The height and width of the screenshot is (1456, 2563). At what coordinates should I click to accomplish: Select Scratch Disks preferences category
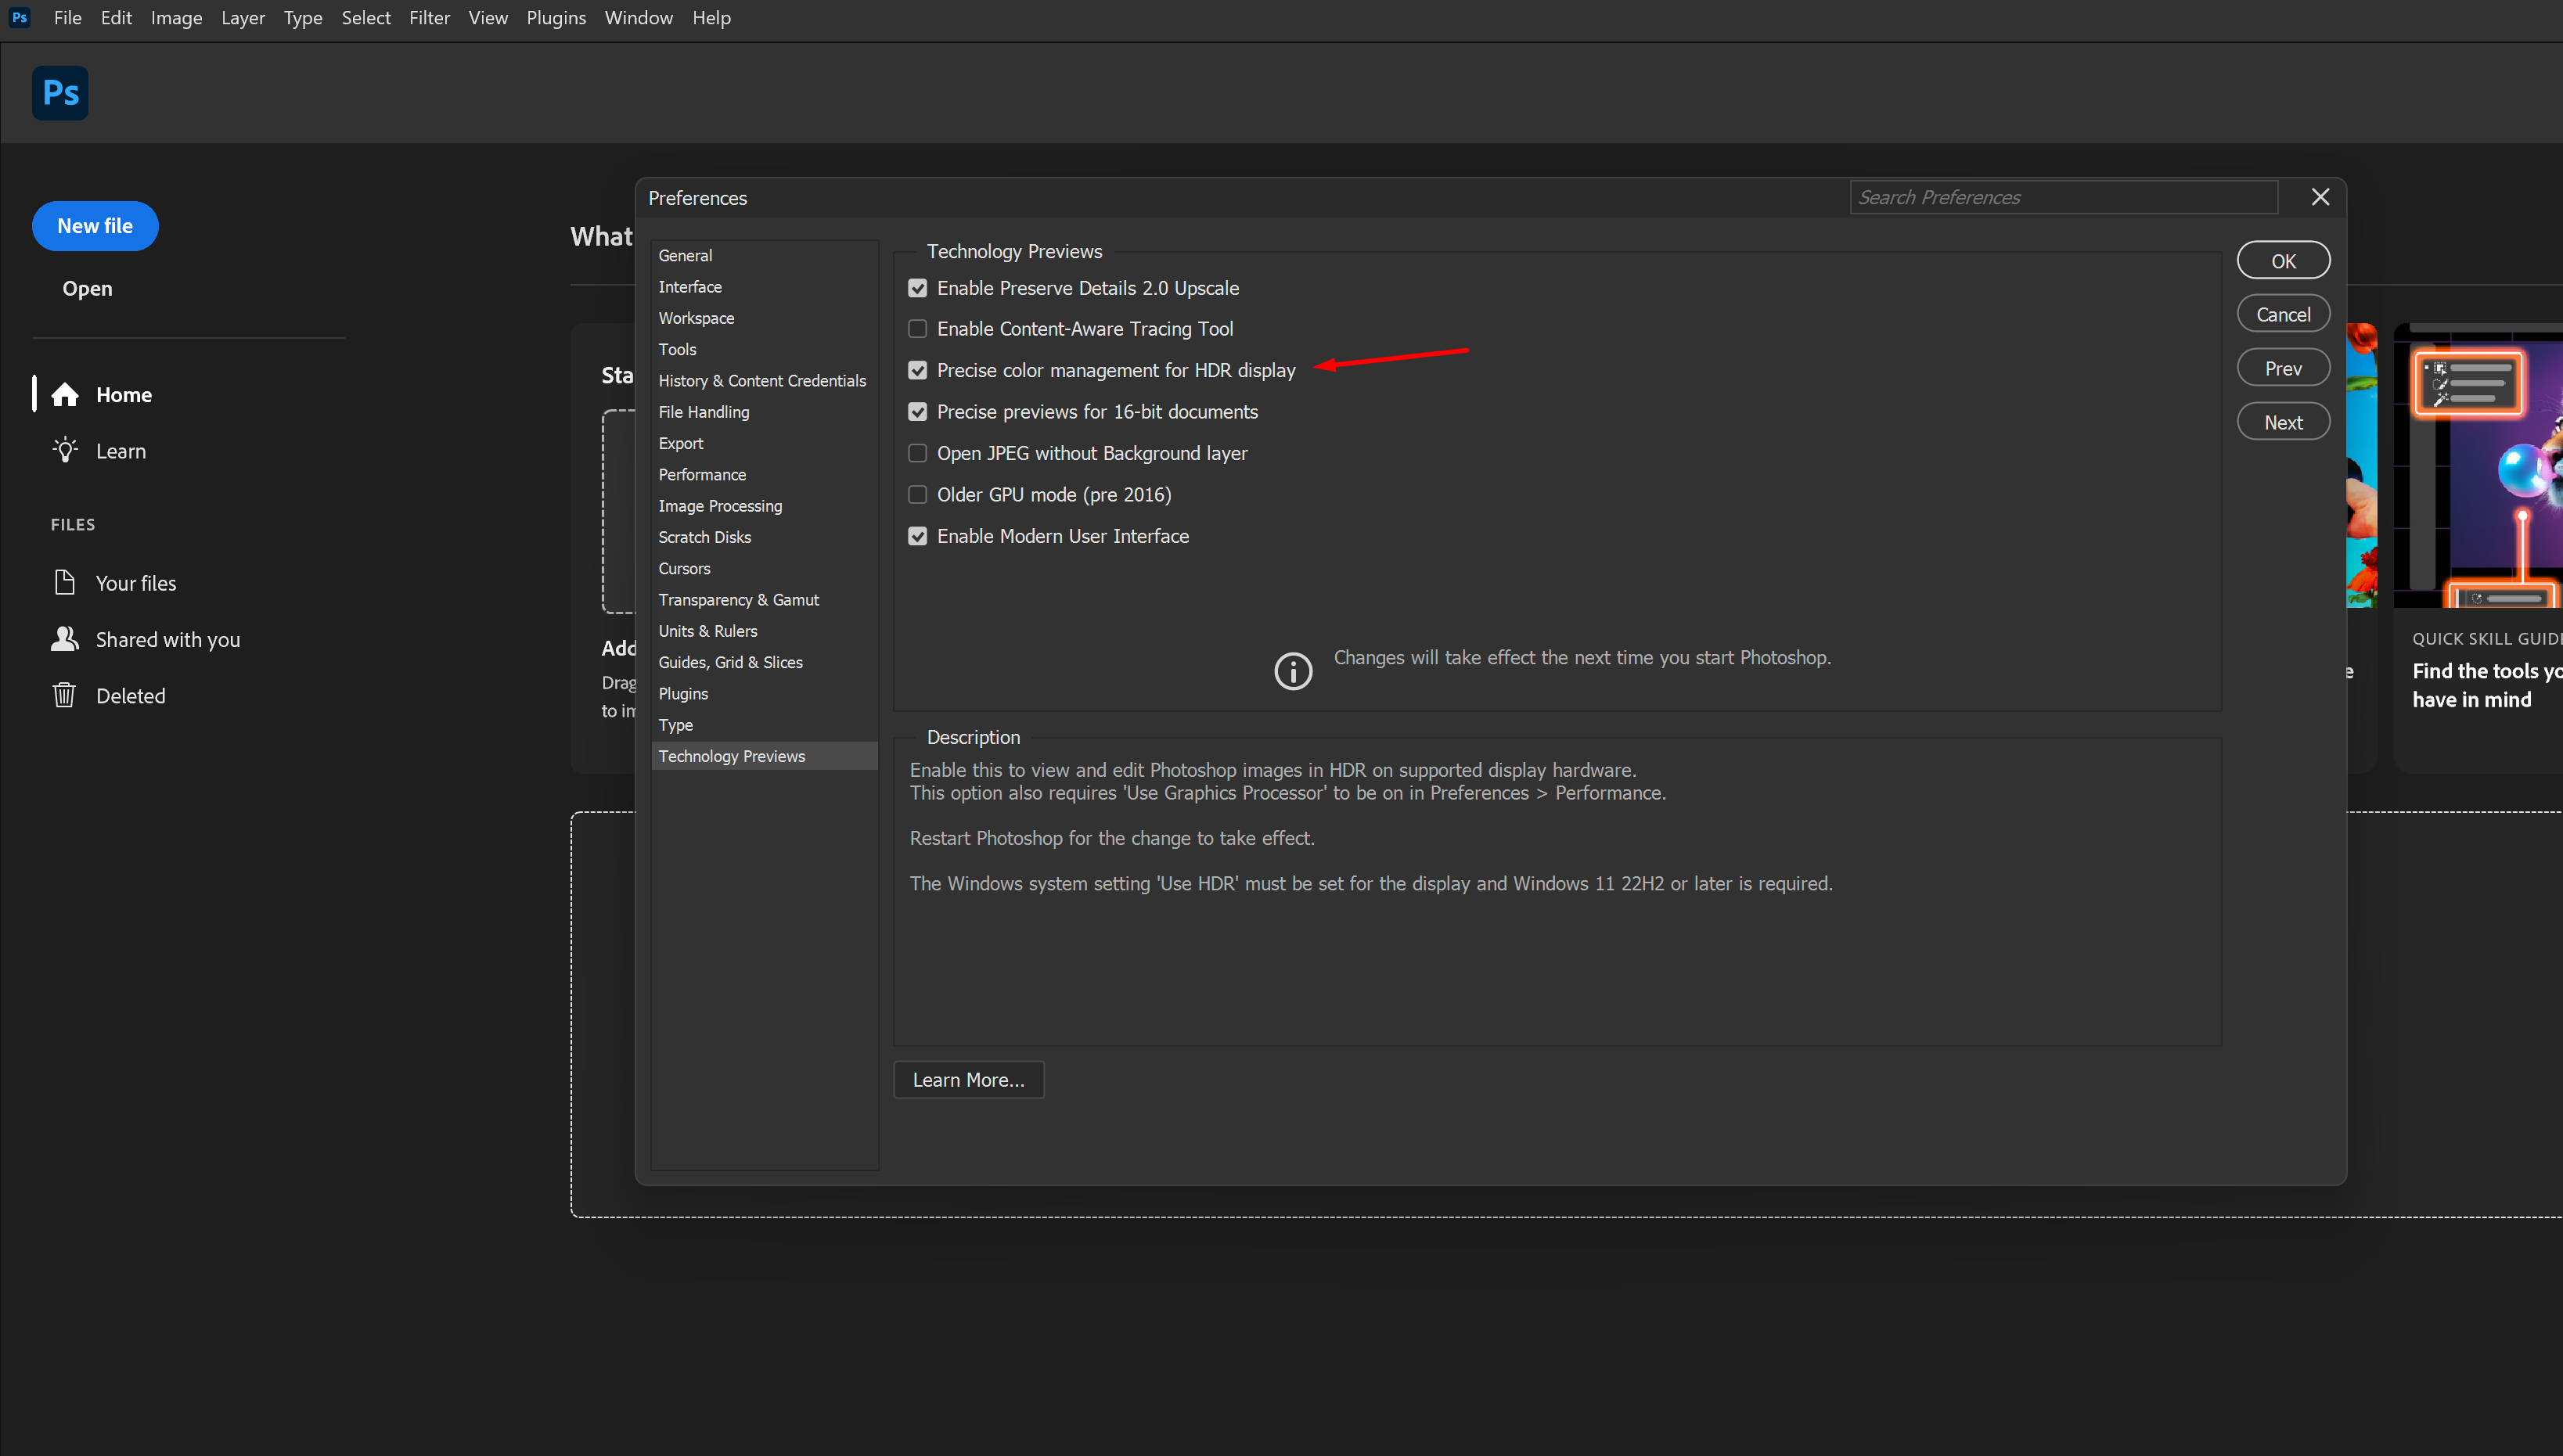pyautogui.click(x=764, y=537)
